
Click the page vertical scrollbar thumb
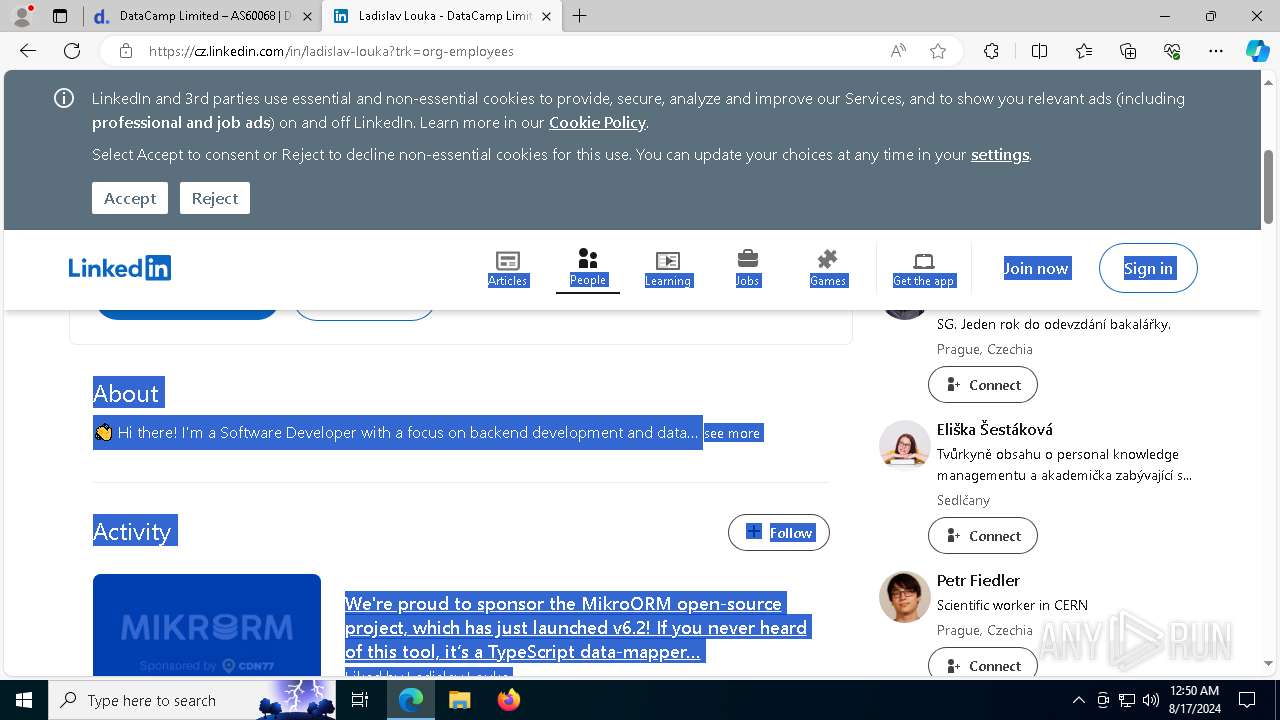click(x=1269, y=187)
